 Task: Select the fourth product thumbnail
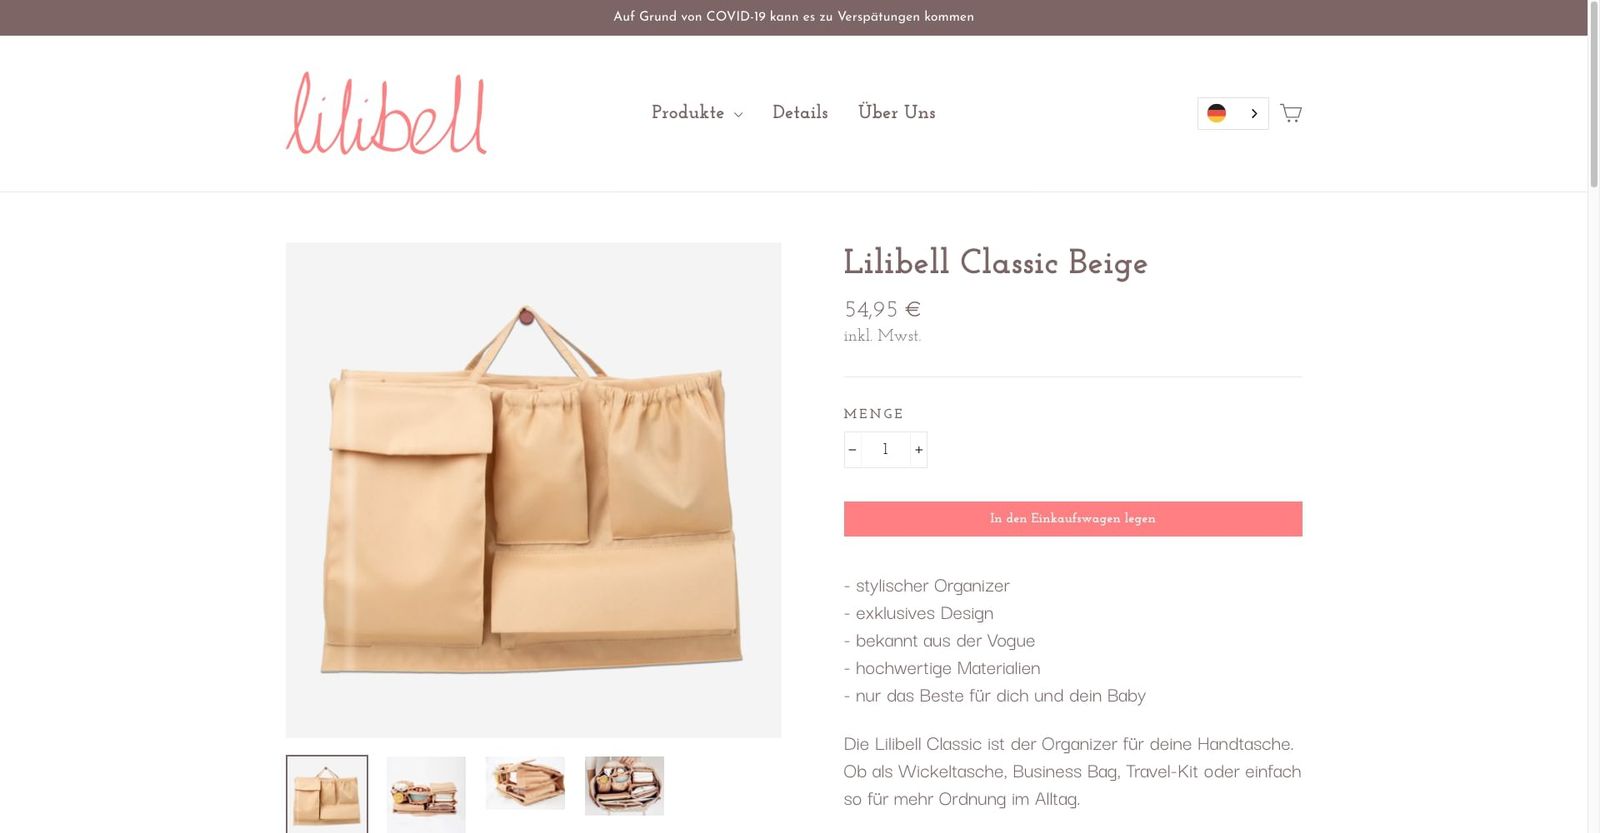coord(624,786)
